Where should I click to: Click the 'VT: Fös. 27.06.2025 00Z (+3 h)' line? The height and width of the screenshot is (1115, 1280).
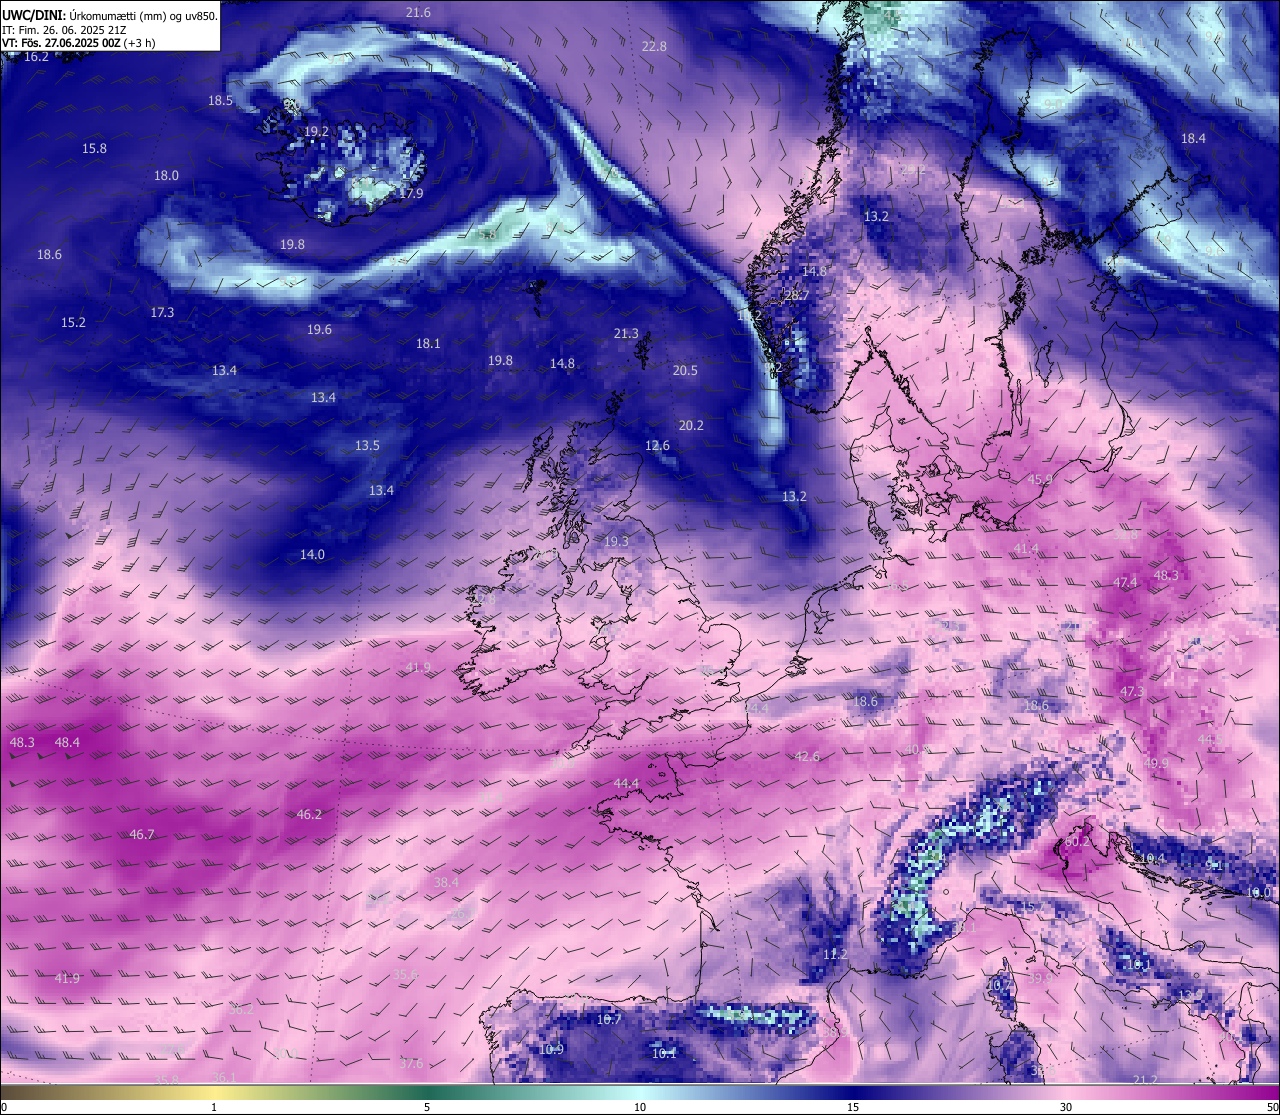[78, 43]
